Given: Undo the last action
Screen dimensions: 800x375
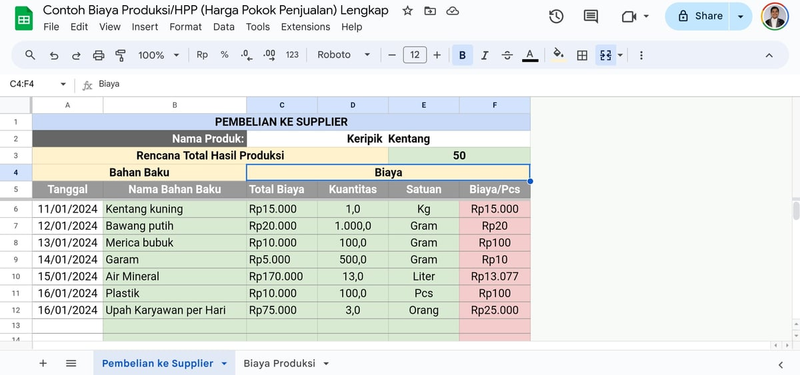Looking at the screenshot, I should 54,55.
